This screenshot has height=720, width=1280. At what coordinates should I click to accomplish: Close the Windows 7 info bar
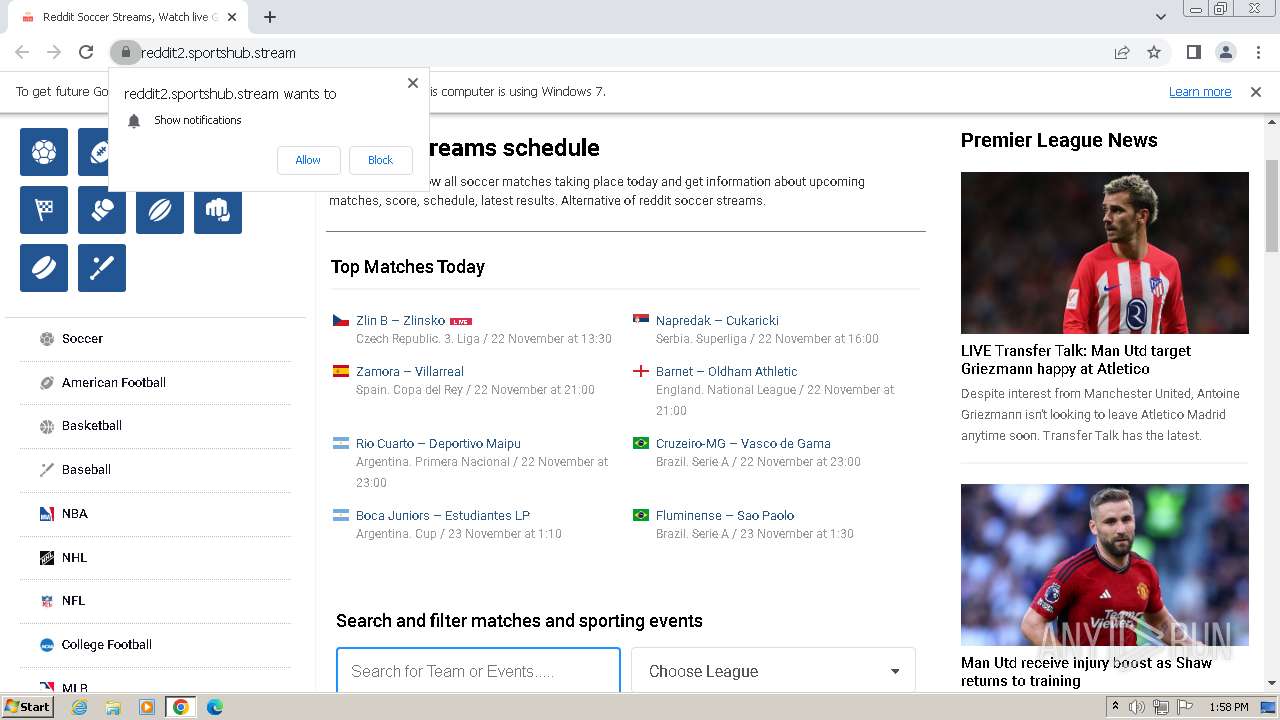coord(1256,92)
